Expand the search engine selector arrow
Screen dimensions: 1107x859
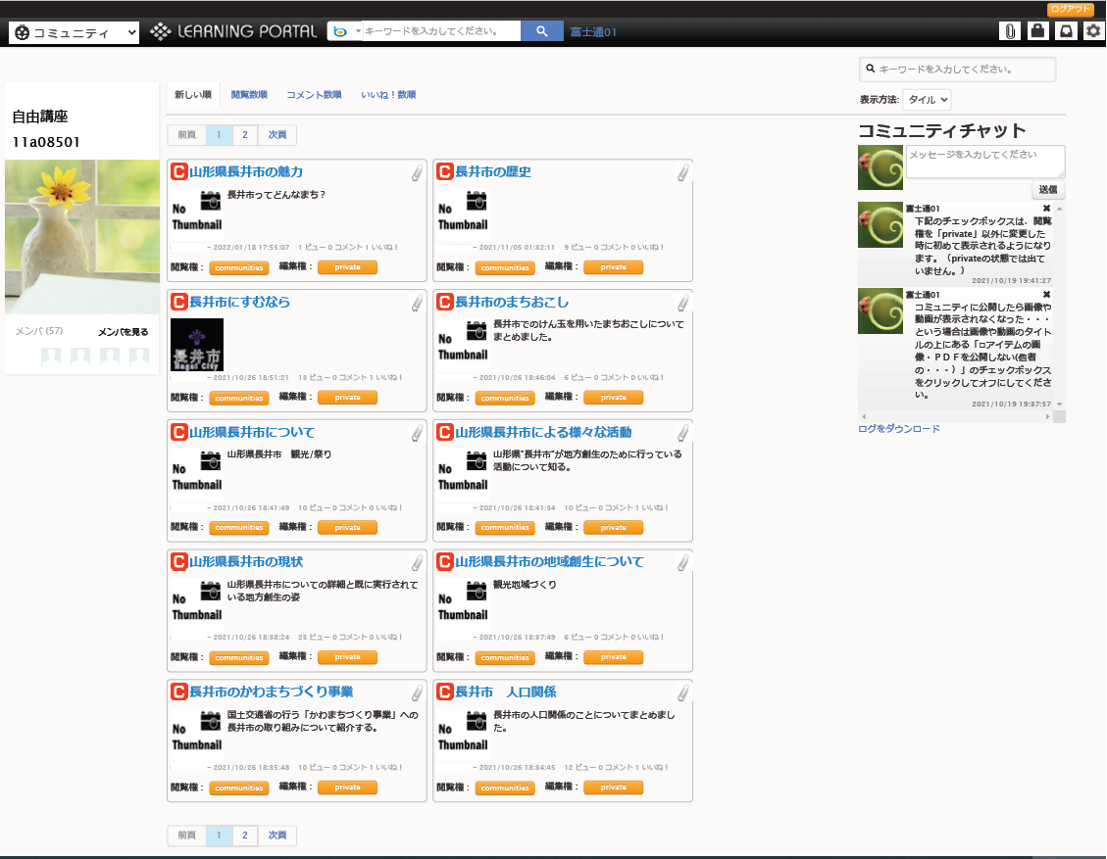tap(358, 32)
